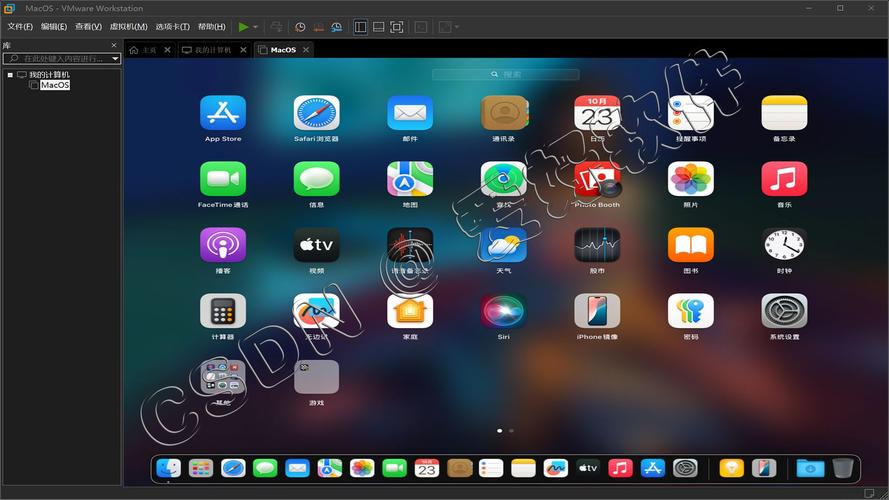
Task: Click the VMware snapshot clock icon
Action: [x=300, y=27]
